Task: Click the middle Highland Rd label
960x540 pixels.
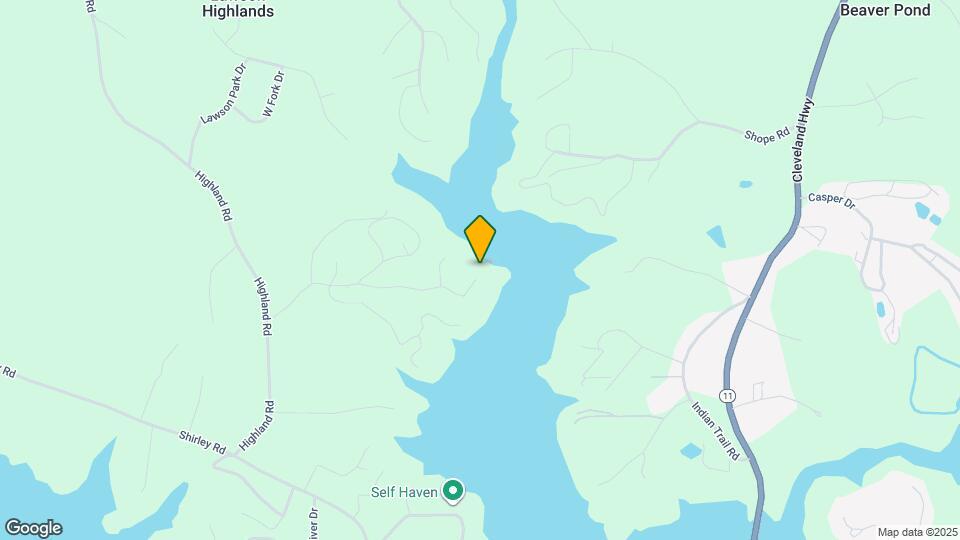Action: [x=263, y=306]
